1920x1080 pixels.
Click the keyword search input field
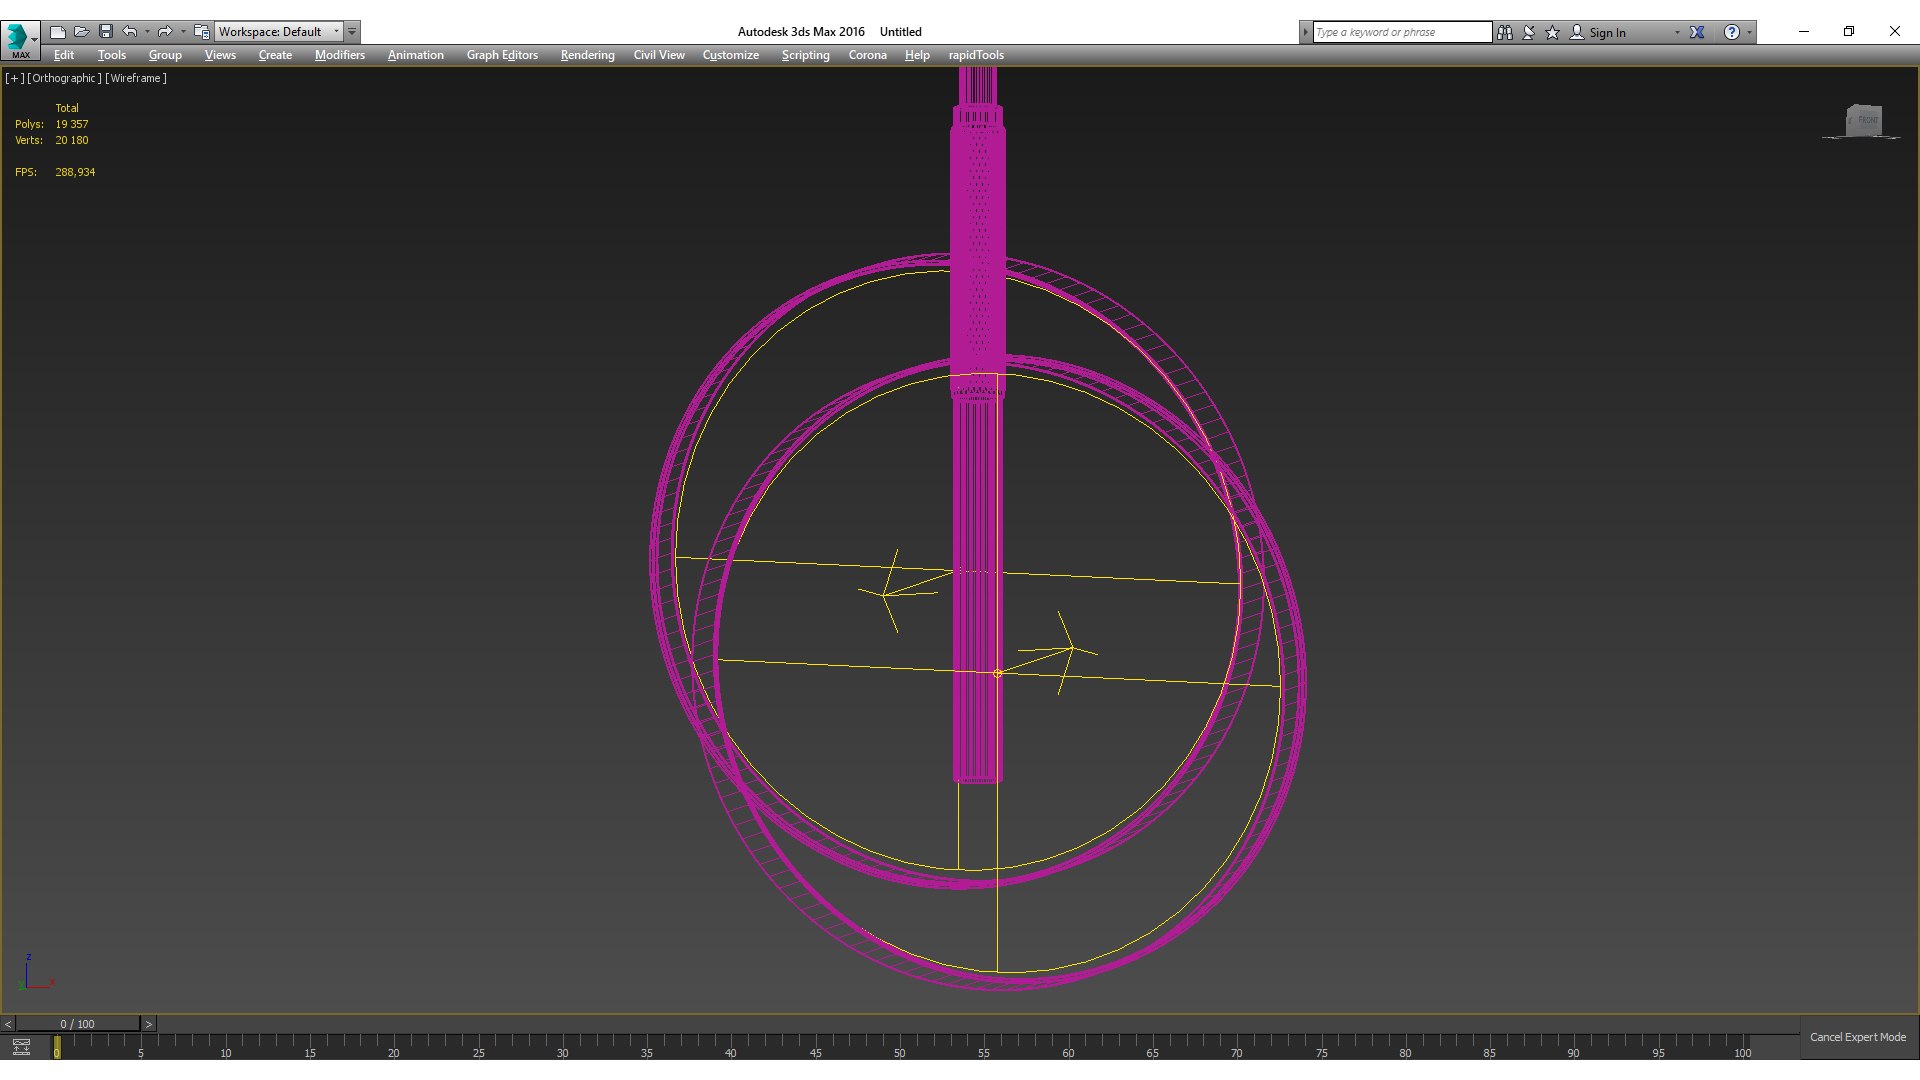click(1400, 32)
